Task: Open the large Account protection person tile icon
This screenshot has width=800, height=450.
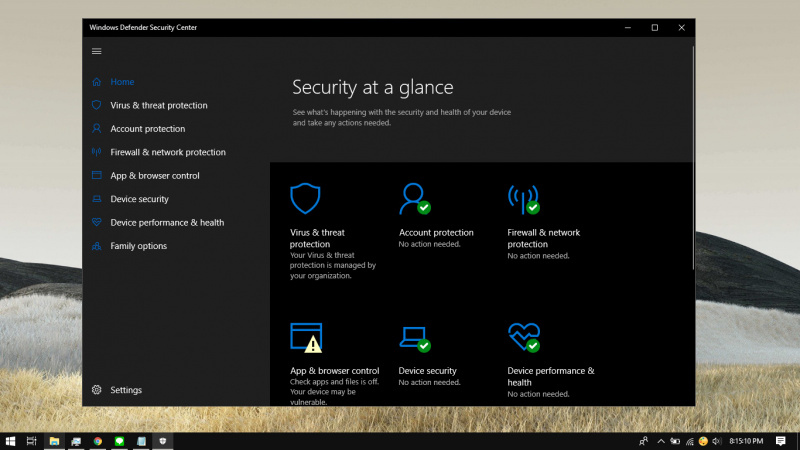Action: click(415, 199)
